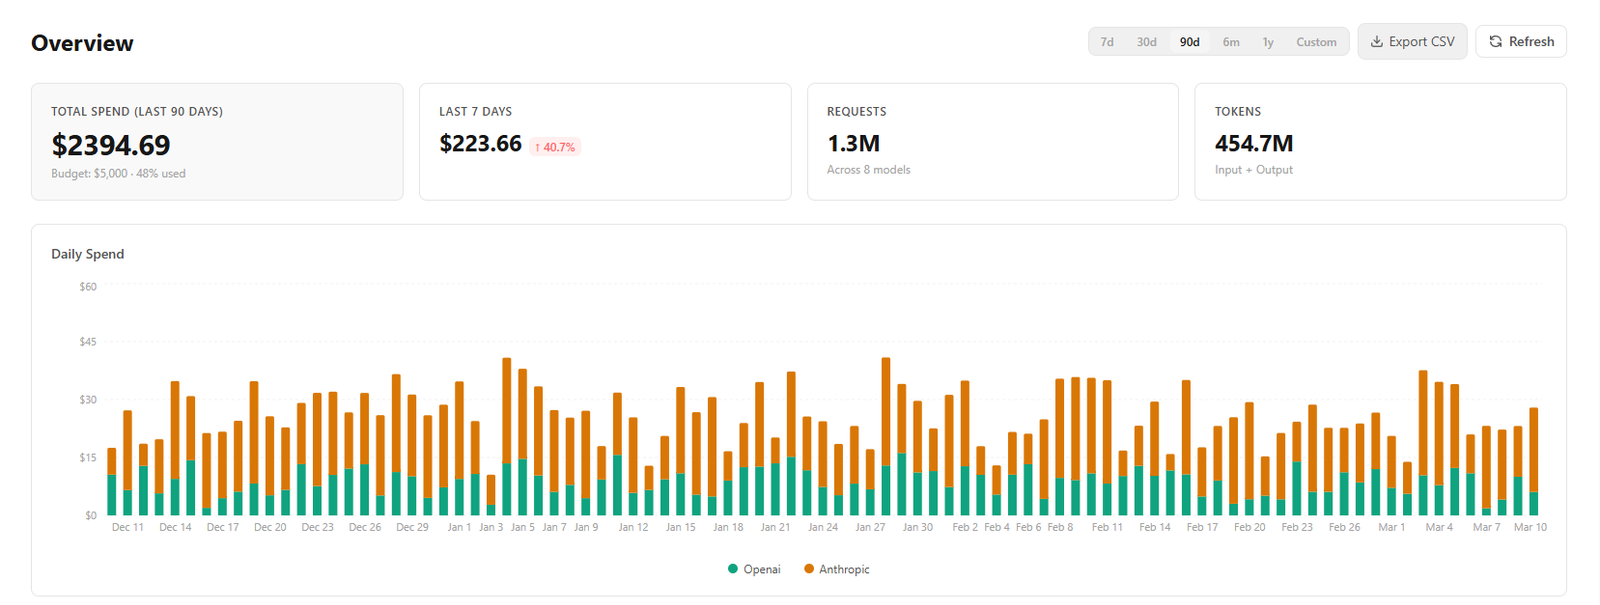Image resolution: width=1600 pixels, height=605 pixels.
Task: Toggle the Openai series legend label
Action: (762, 569)
